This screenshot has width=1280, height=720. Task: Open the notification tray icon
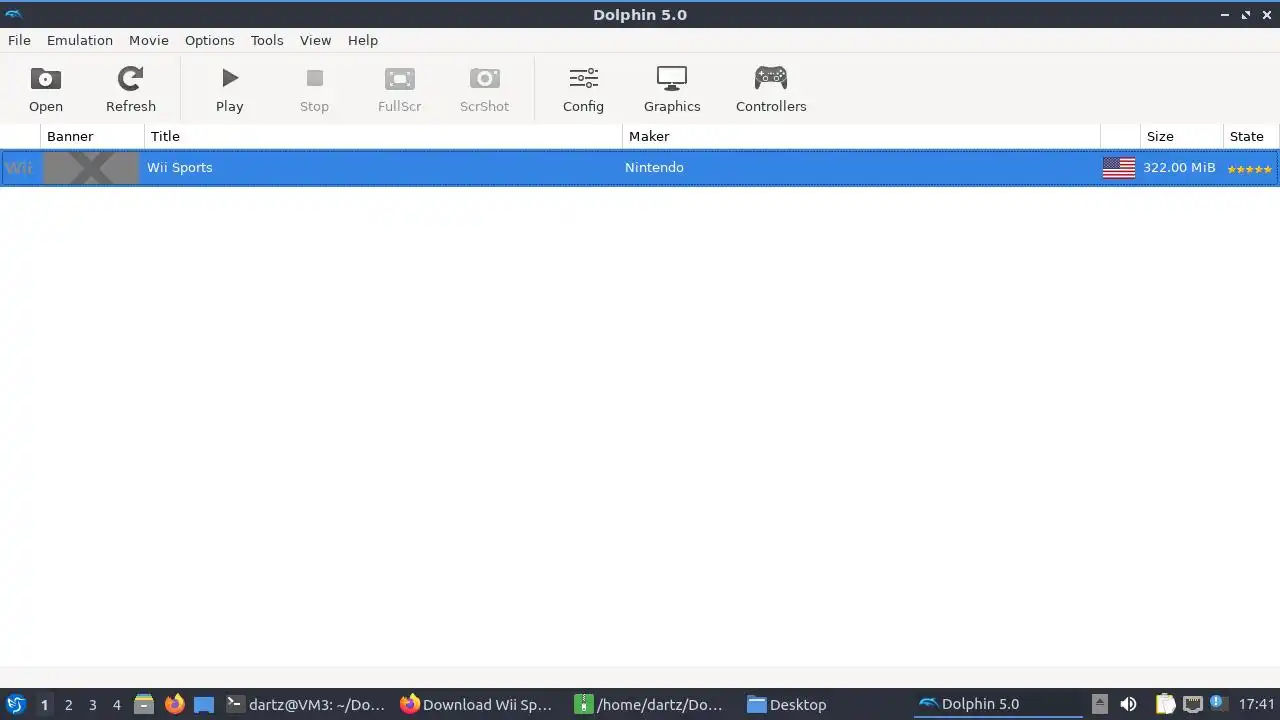point(1217,703)
